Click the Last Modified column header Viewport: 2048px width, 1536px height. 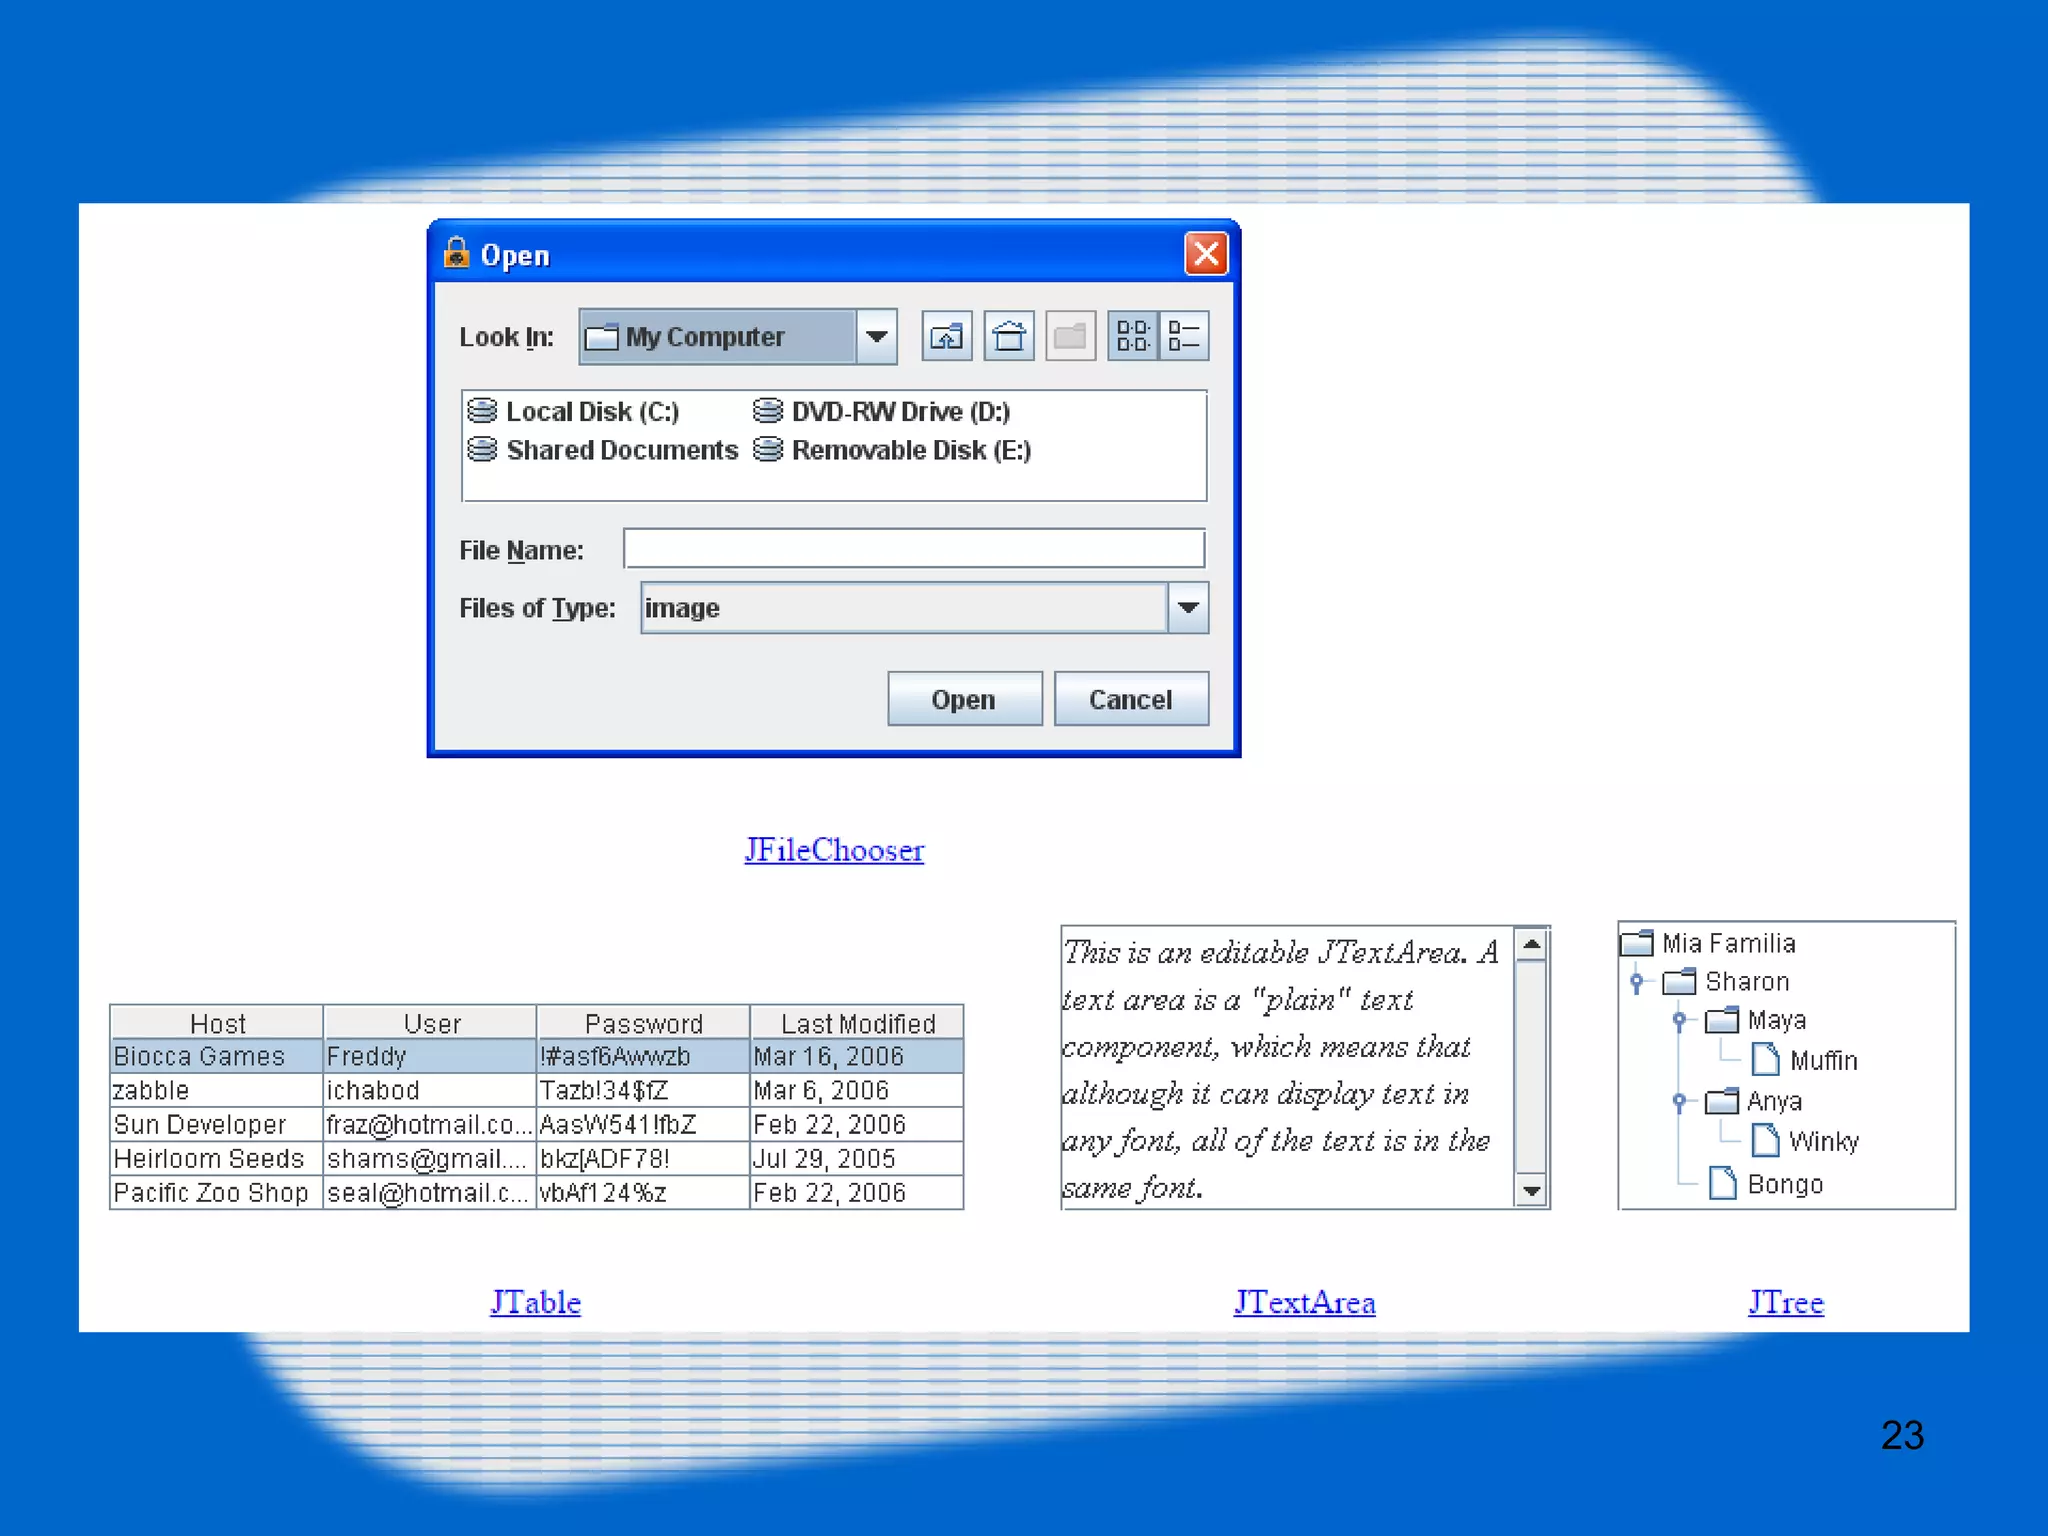(857, 1023)
